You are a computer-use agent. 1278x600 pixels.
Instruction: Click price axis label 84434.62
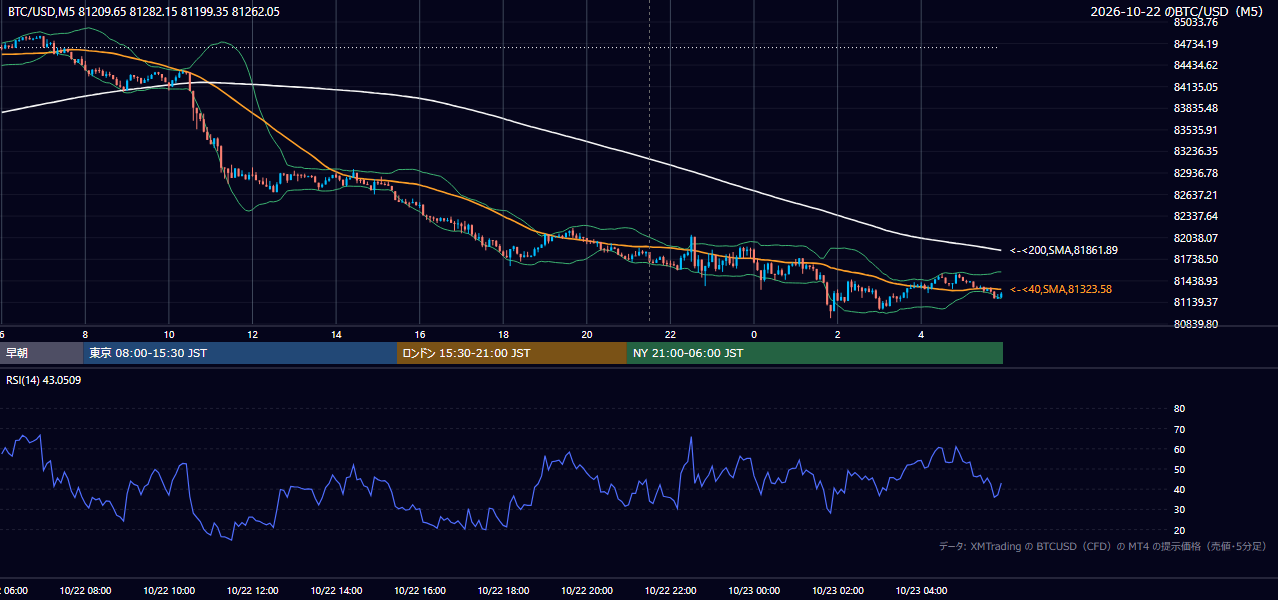pyautogui.click(x=1195, y=65)
